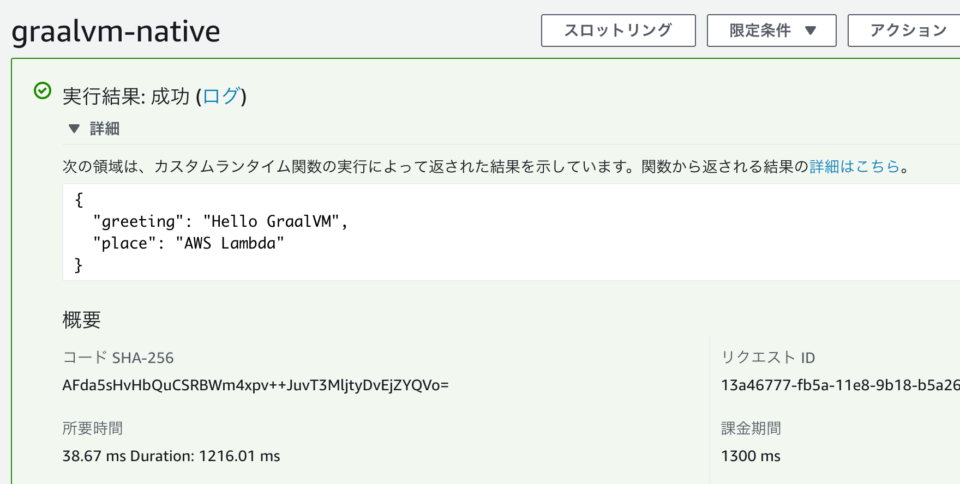Click the request ID value starting 13a46777
Viewport: 960px width, 484px height.
[x=841, y=386]
